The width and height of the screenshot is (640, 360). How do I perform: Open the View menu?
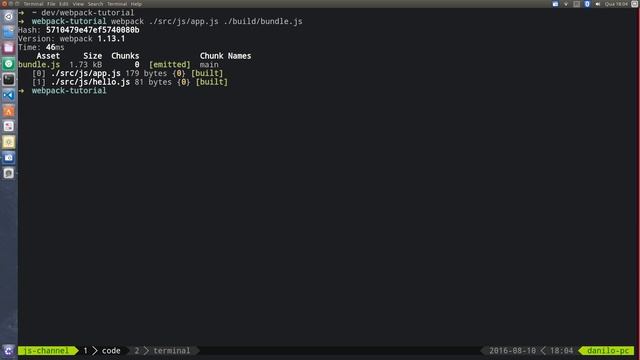78,4
